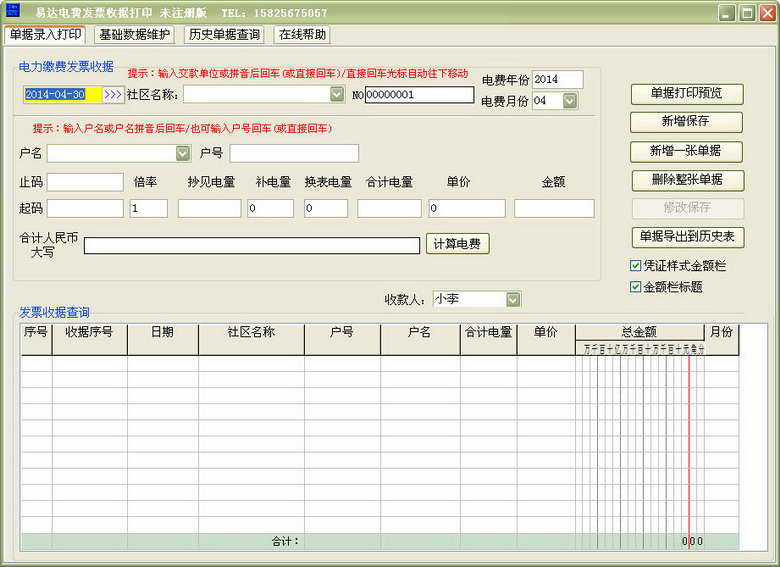Expand the 户名 combo box
This screenshot has height=567, width=780.
[183, 153]
